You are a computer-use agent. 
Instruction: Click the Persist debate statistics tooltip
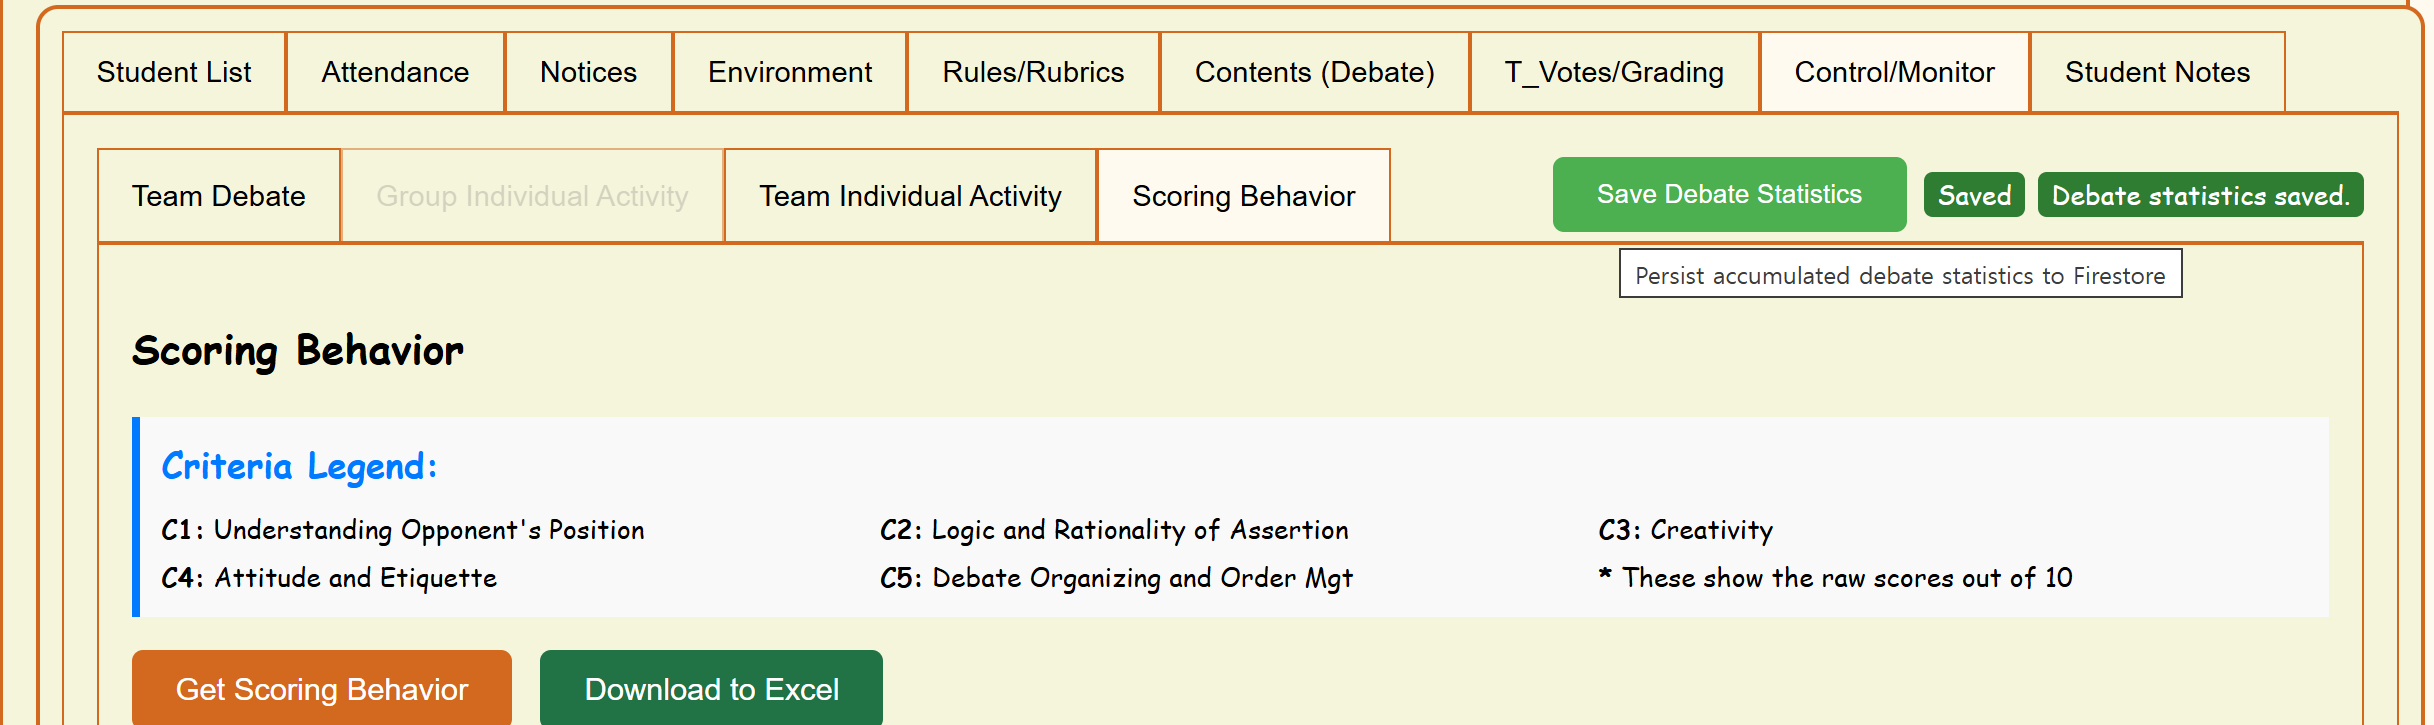(1900, 275)
